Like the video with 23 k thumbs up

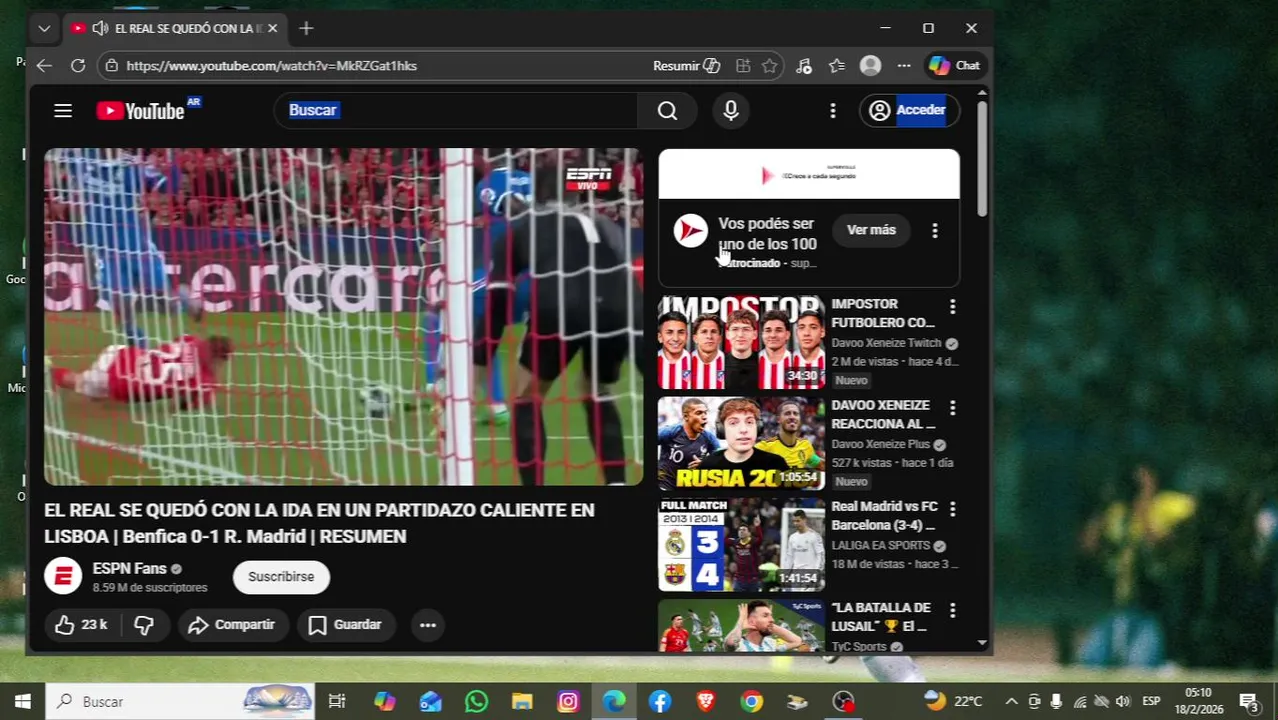tap(80, 625)
